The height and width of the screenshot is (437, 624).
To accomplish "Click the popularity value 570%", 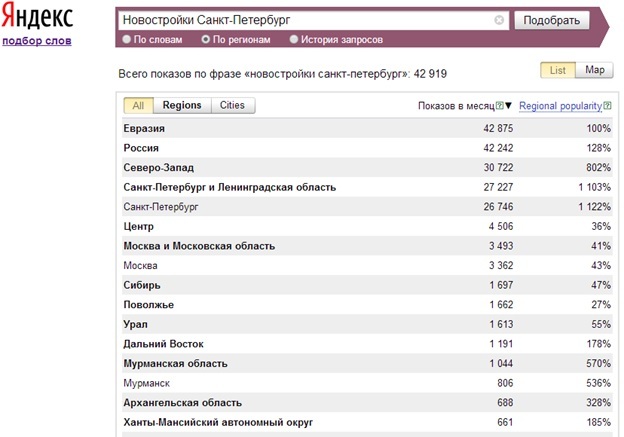I will click(x=598, y=363).
